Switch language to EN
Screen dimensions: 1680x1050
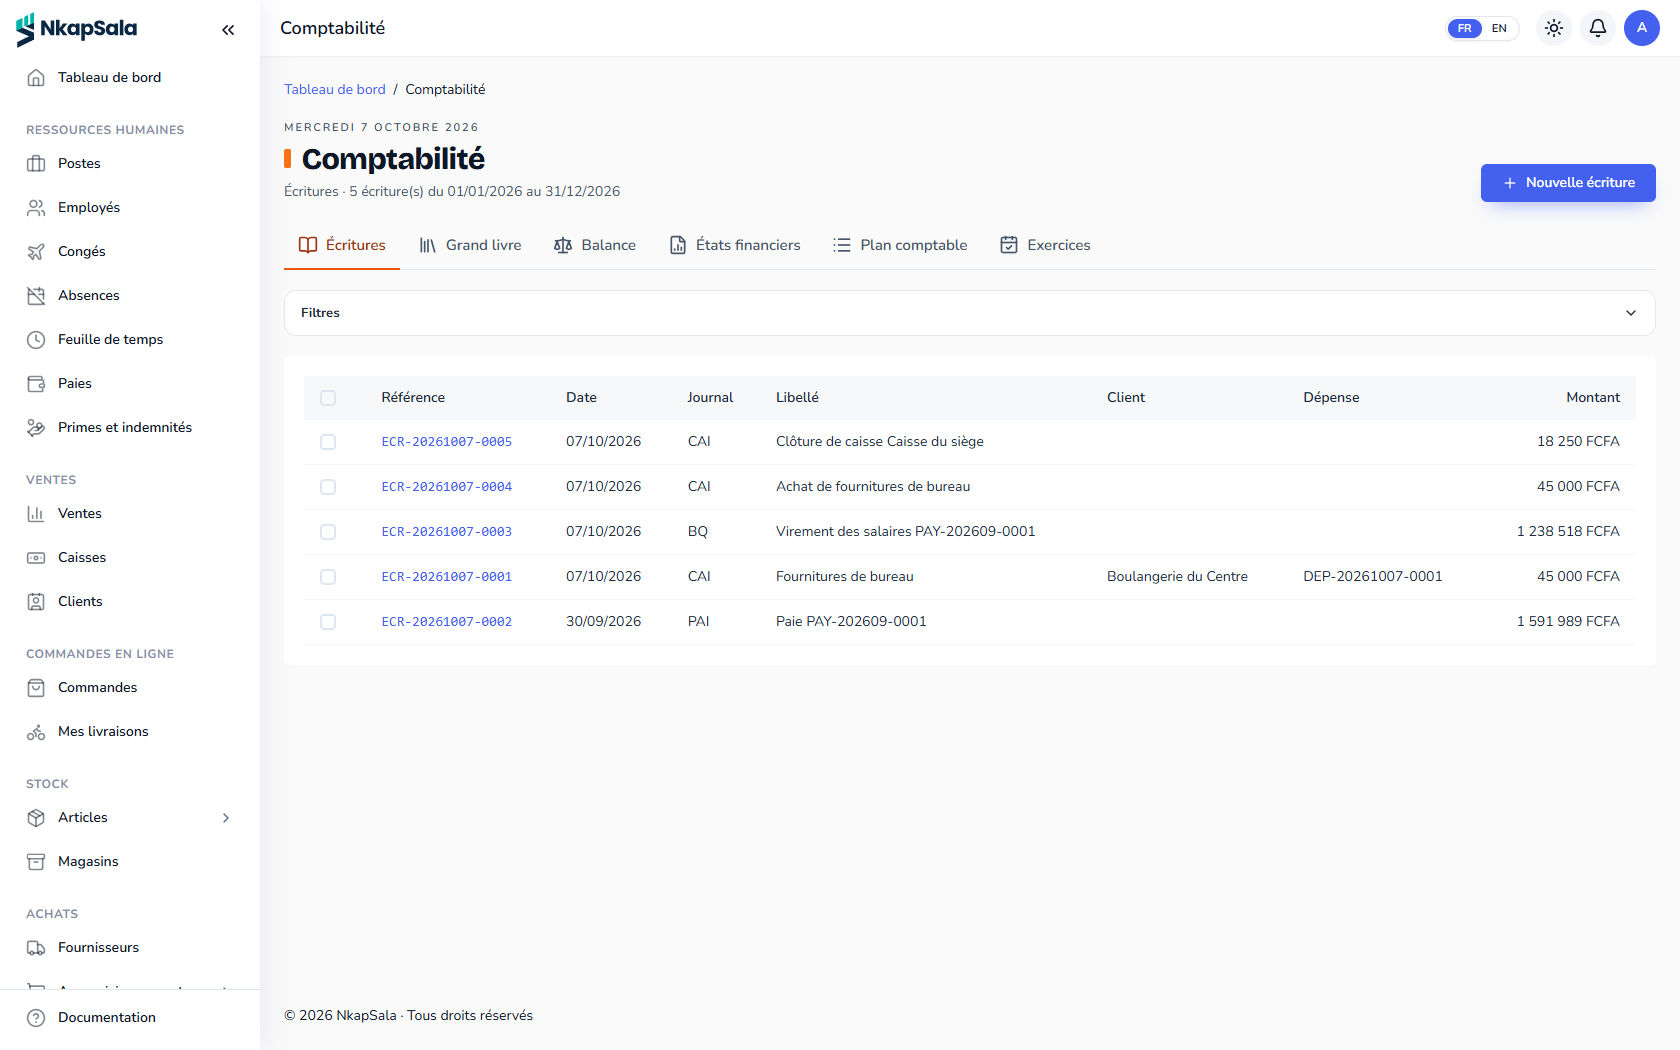tap(1499, 28)
